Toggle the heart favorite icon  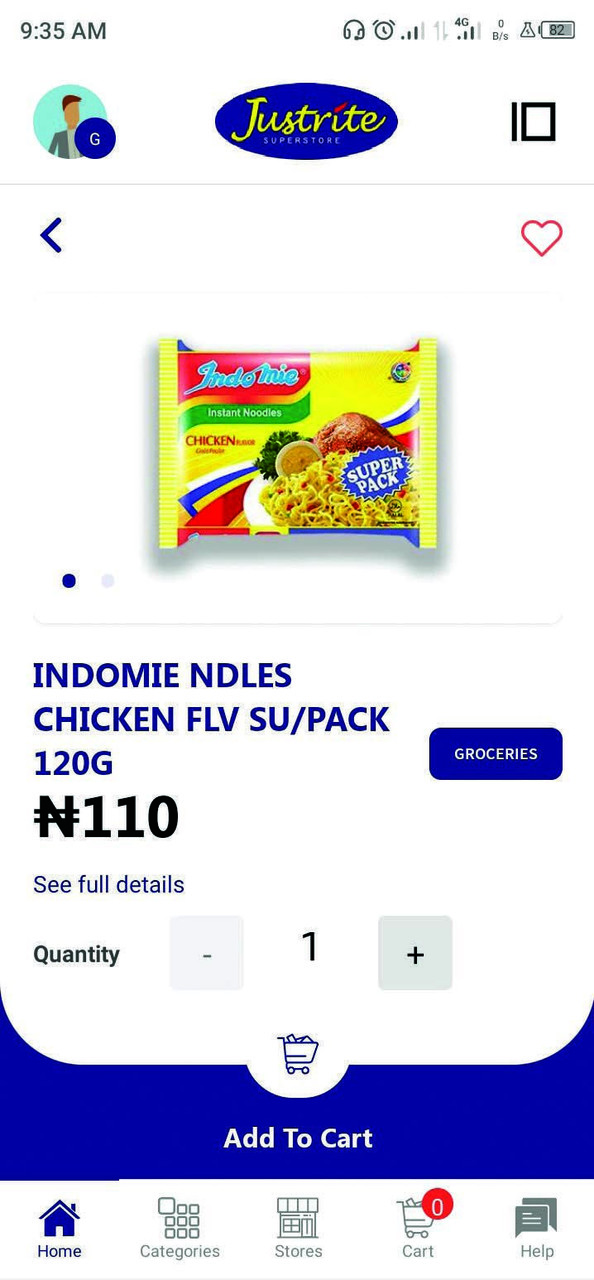[x=541, y=238]
